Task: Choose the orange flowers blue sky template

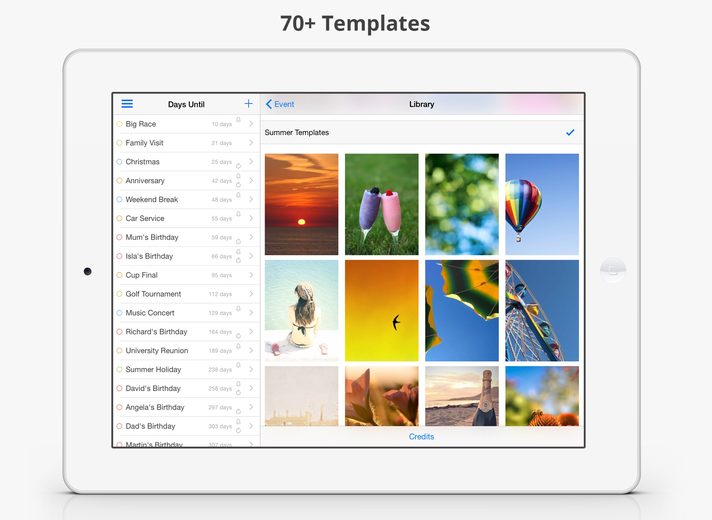Action: click(542, 396)
